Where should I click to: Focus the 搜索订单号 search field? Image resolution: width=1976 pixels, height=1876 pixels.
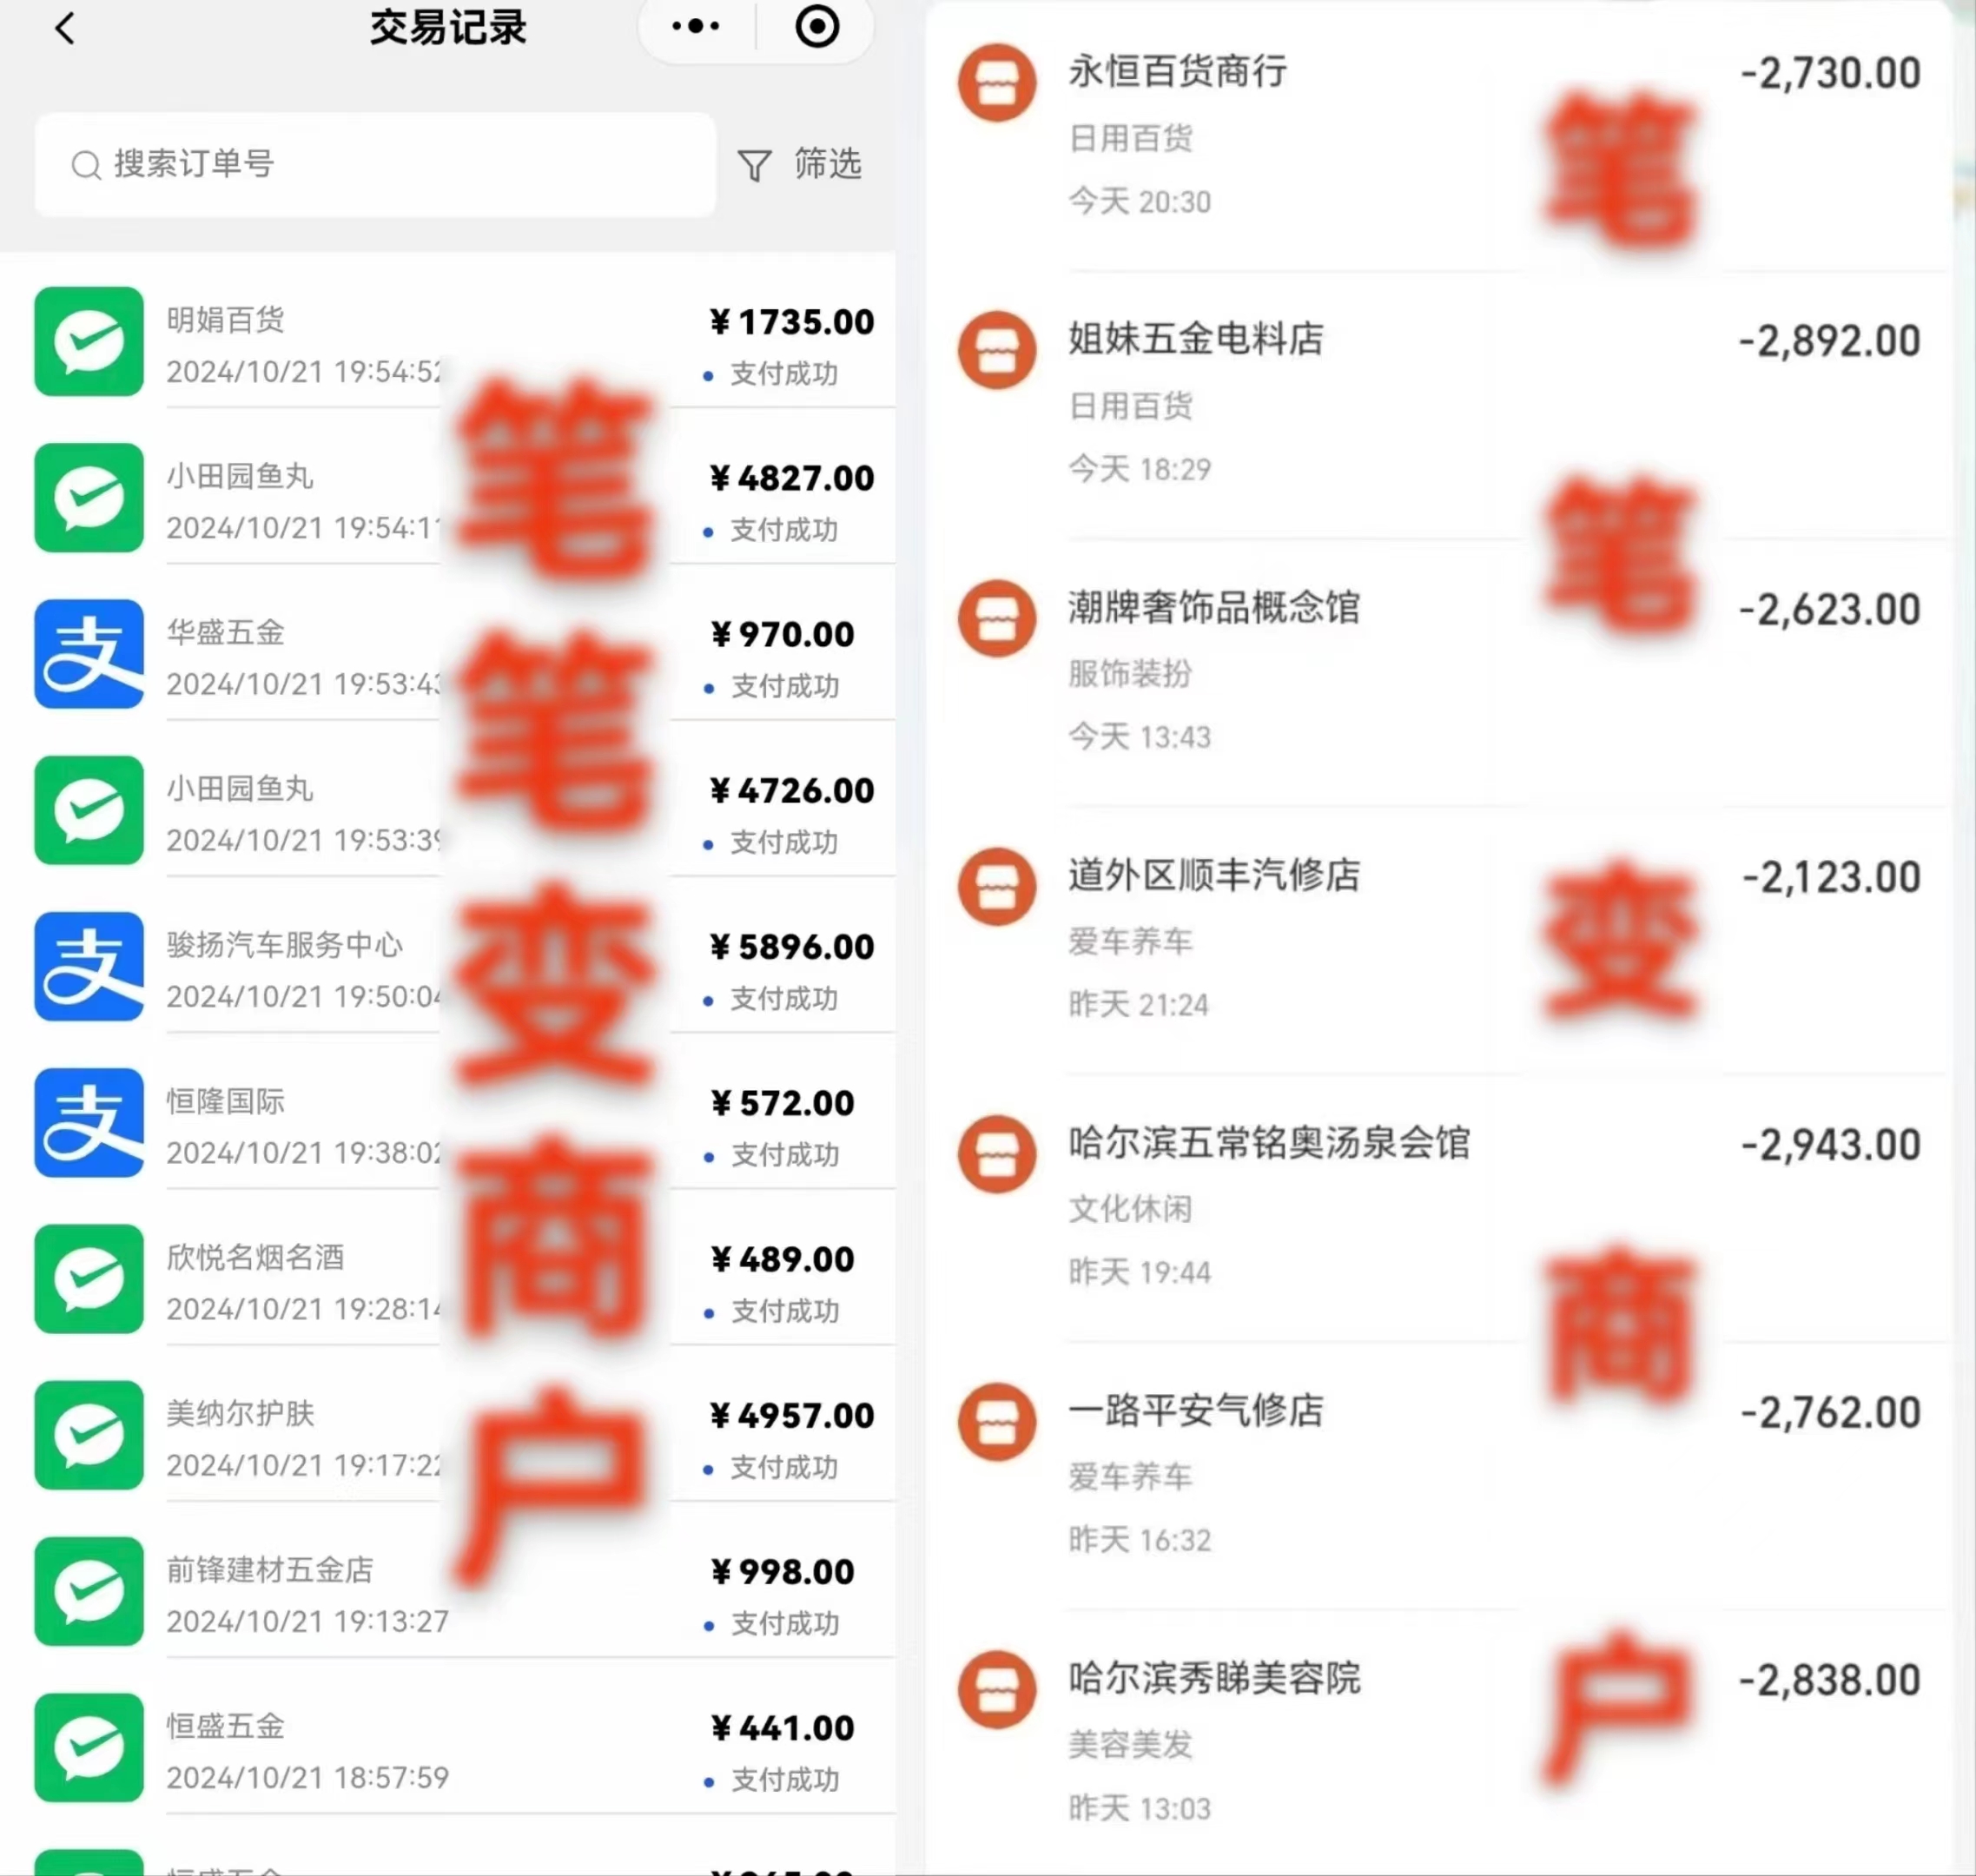[x=375, y=164]
